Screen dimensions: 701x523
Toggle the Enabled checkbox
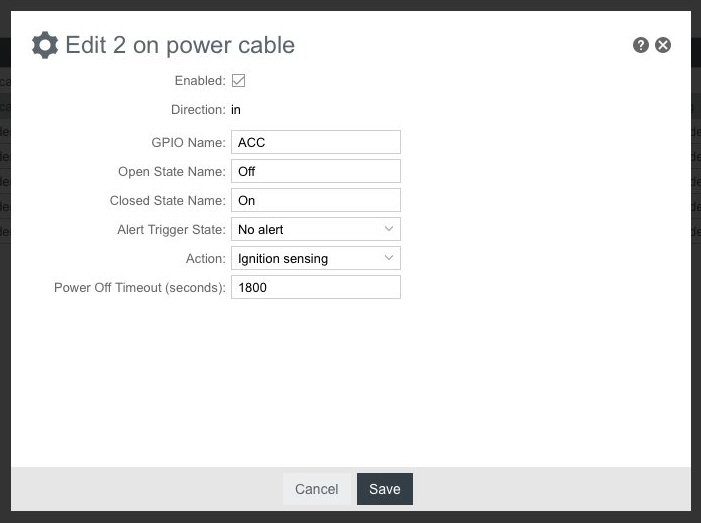(238, 80)
